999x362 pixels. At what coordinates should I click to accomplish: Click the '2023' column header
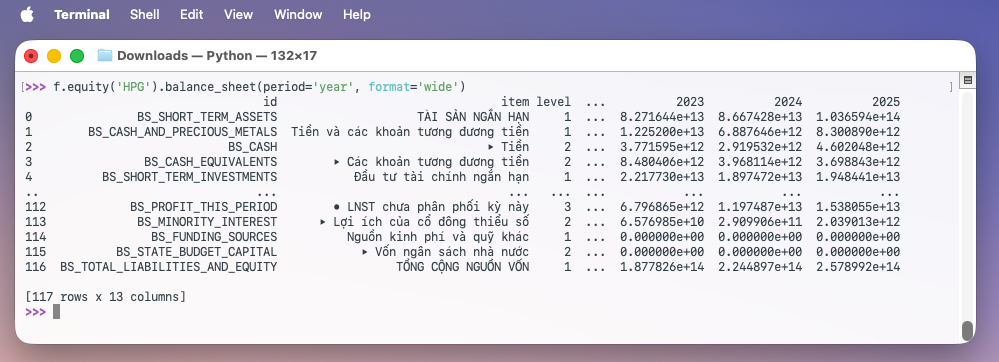point(690,102)
